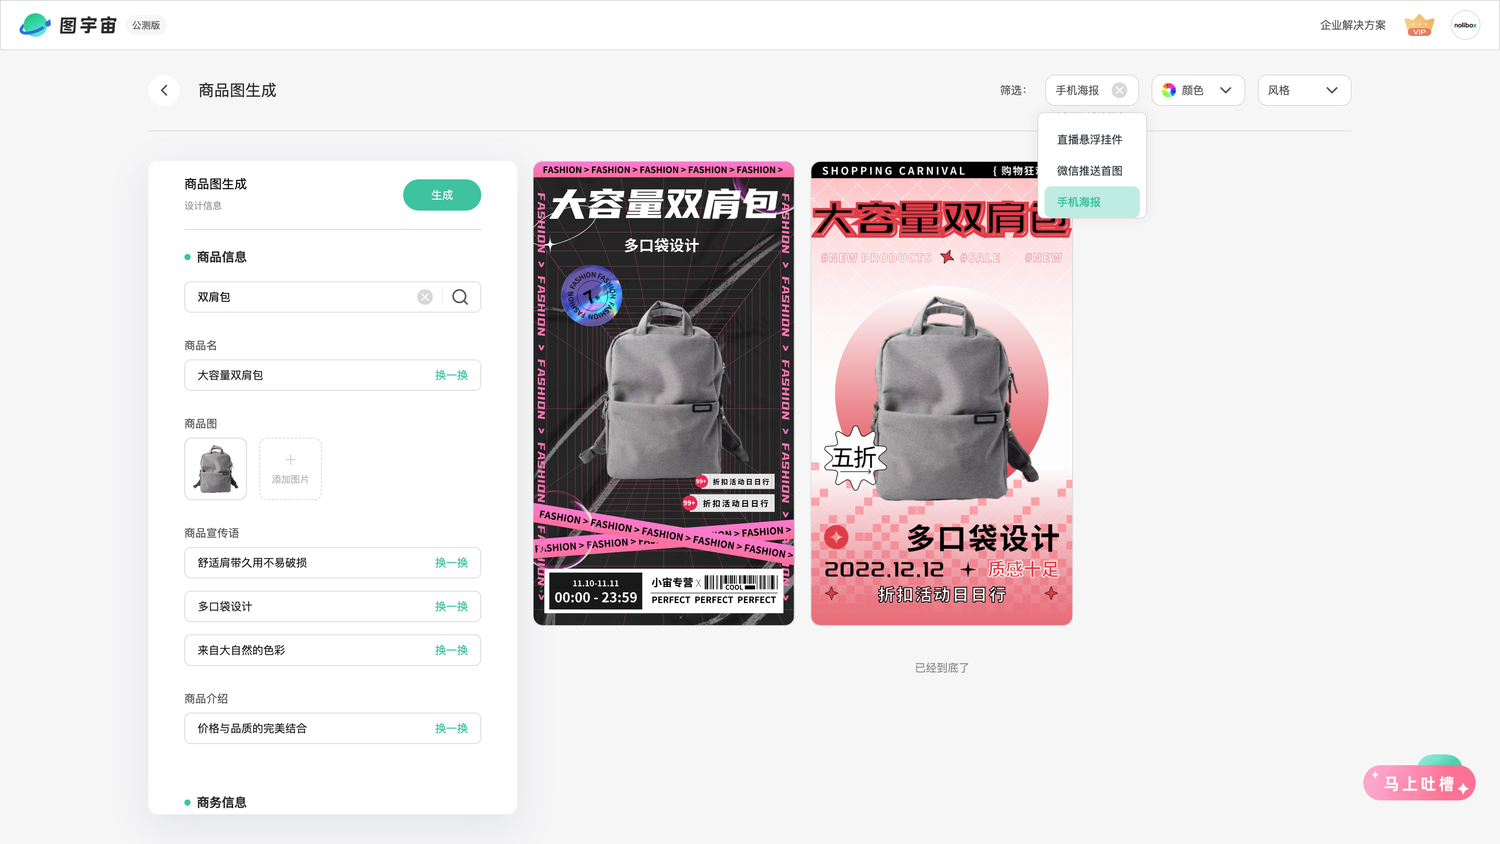Click the 生成 button
Screen dimensions: 1500x844
pyautogui.click(x=442, y=195)
